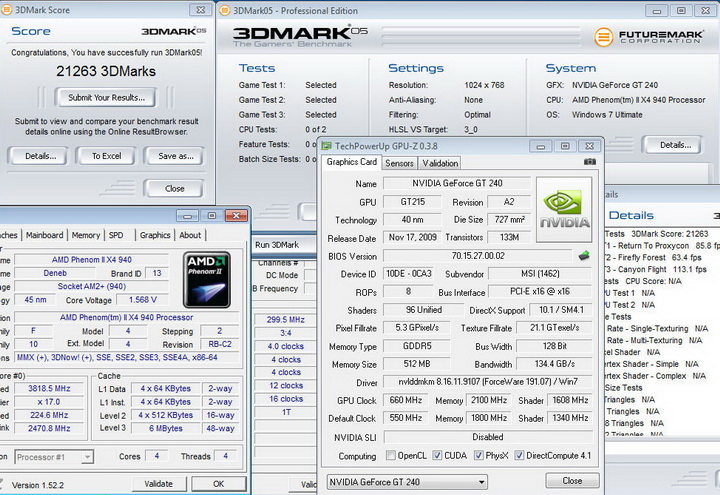Click the Device ID field 10DE - 0CA3
The width and height of the screenshot is (720, 495).
coord(409,274)
